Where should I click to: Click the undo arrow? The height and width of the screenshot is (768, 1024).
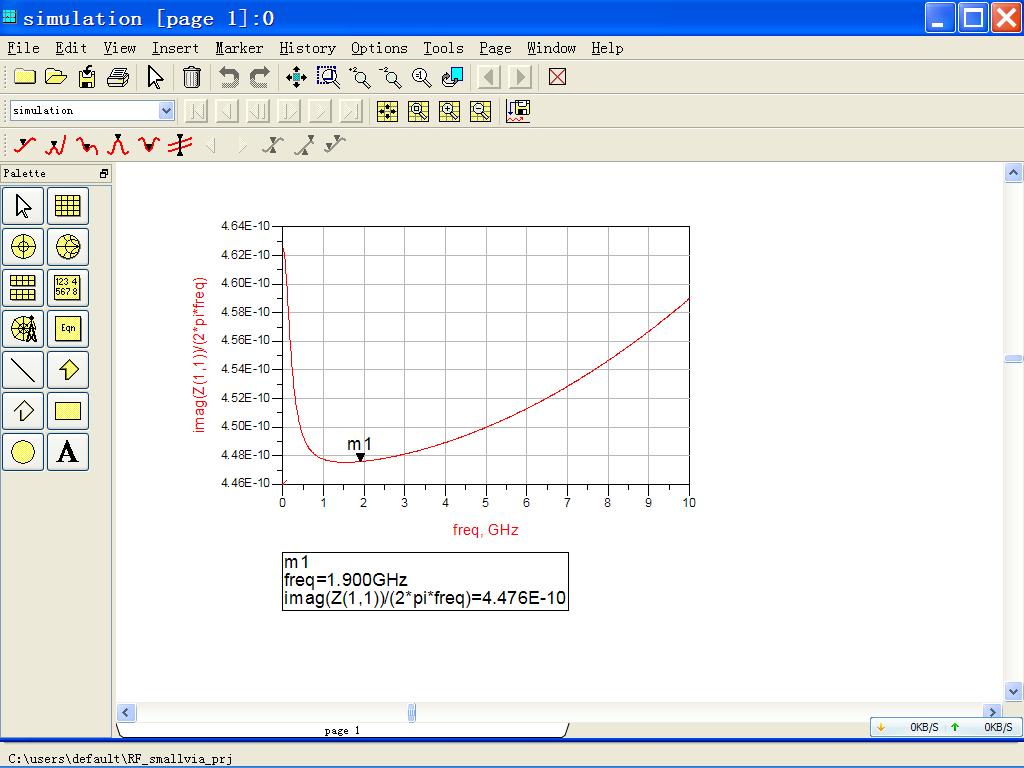229,77
